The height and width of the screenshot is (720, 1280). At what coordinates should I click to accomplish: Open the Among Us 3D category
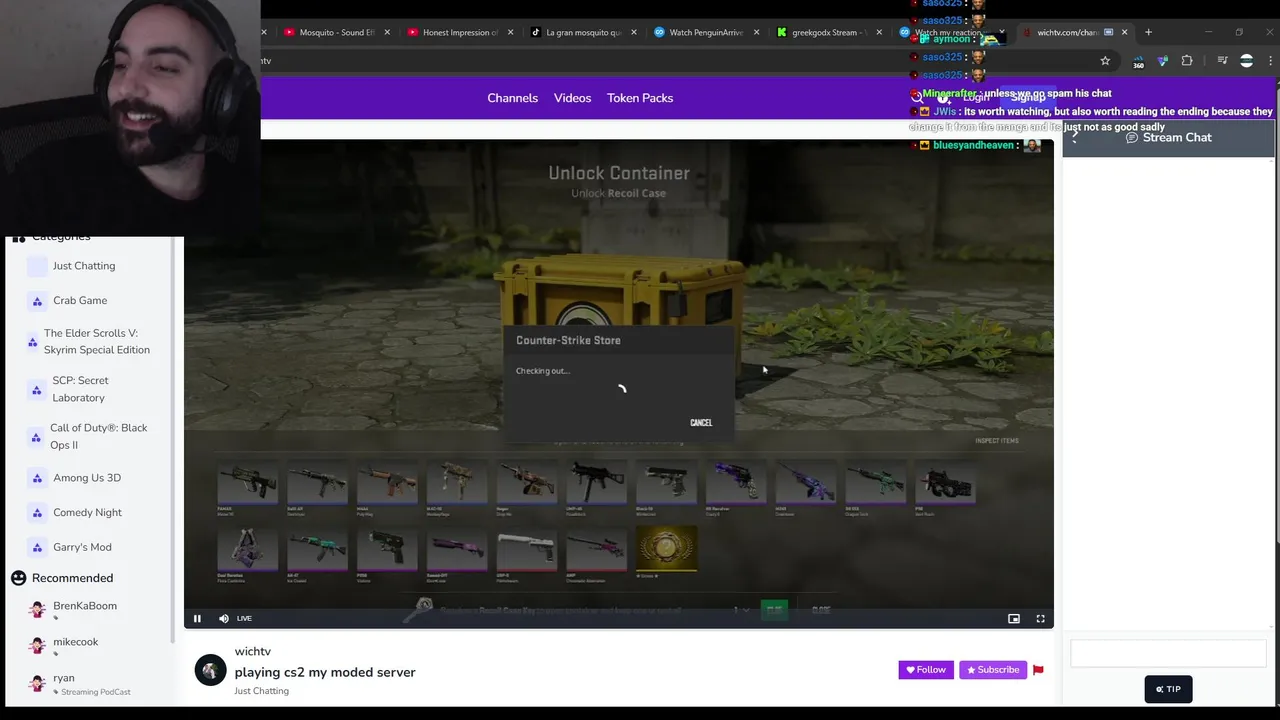click(87, 478)
